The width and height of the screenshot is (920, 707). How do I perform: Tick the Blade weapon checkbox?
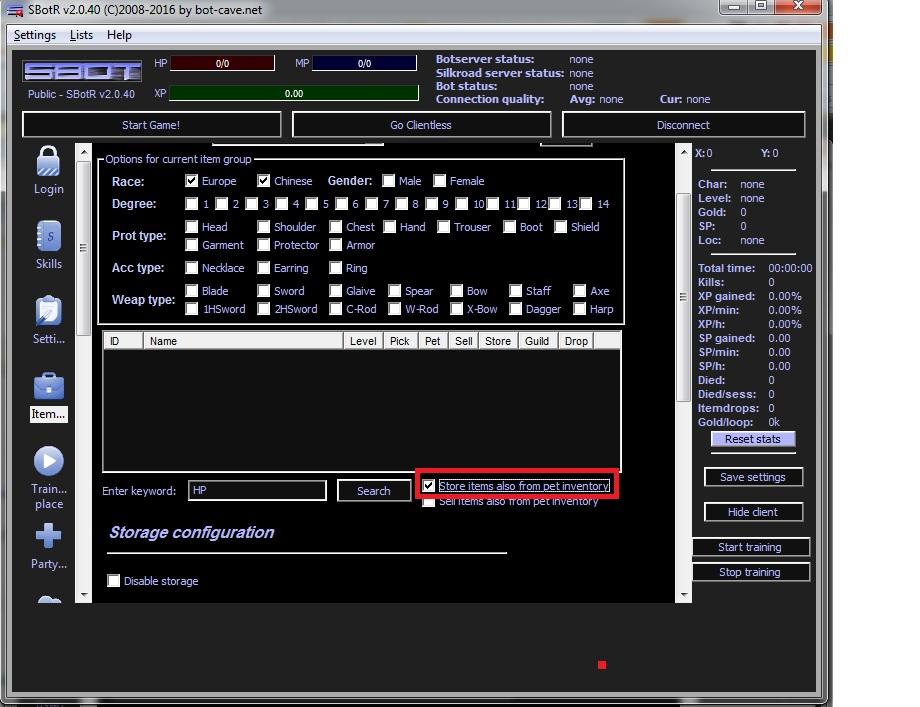click(191, 290)
